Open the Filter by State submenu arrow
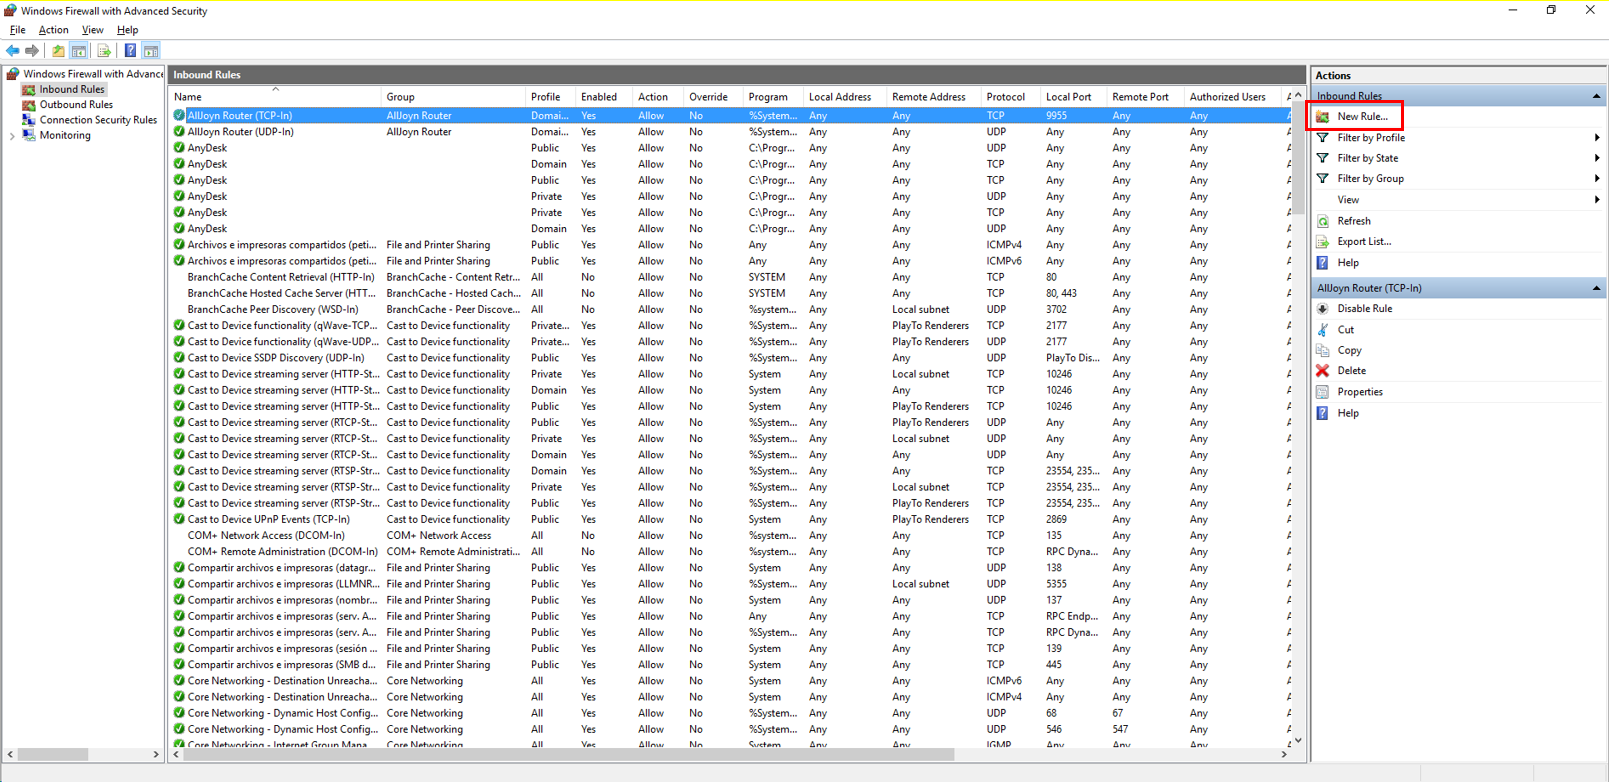1609x783 pixels. 1597,158
